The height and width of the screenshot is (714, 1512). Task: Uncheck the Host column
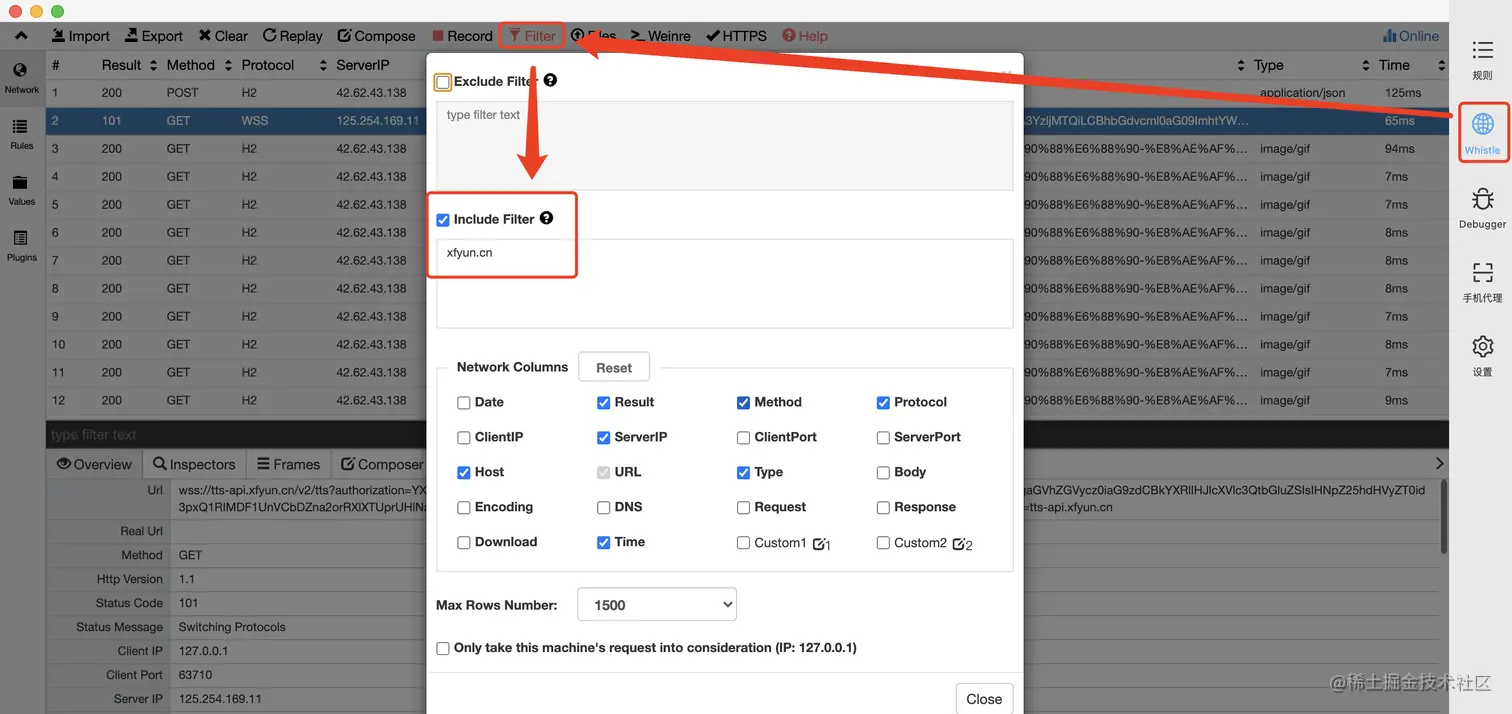(x=464, y=473)
